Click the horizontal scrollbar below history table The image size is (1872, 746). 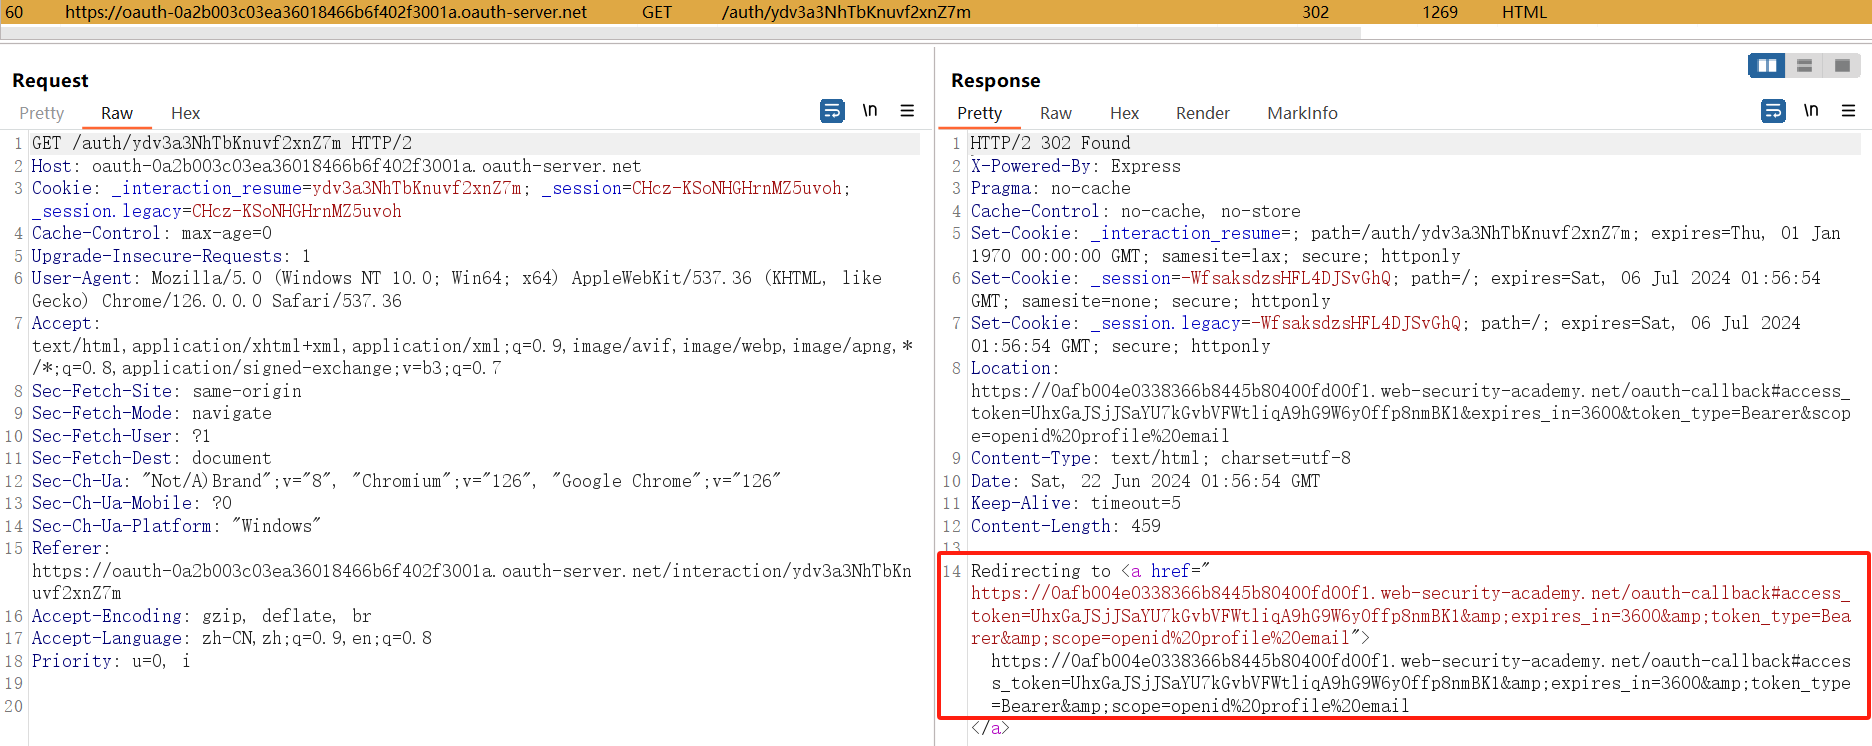(680, 33)
